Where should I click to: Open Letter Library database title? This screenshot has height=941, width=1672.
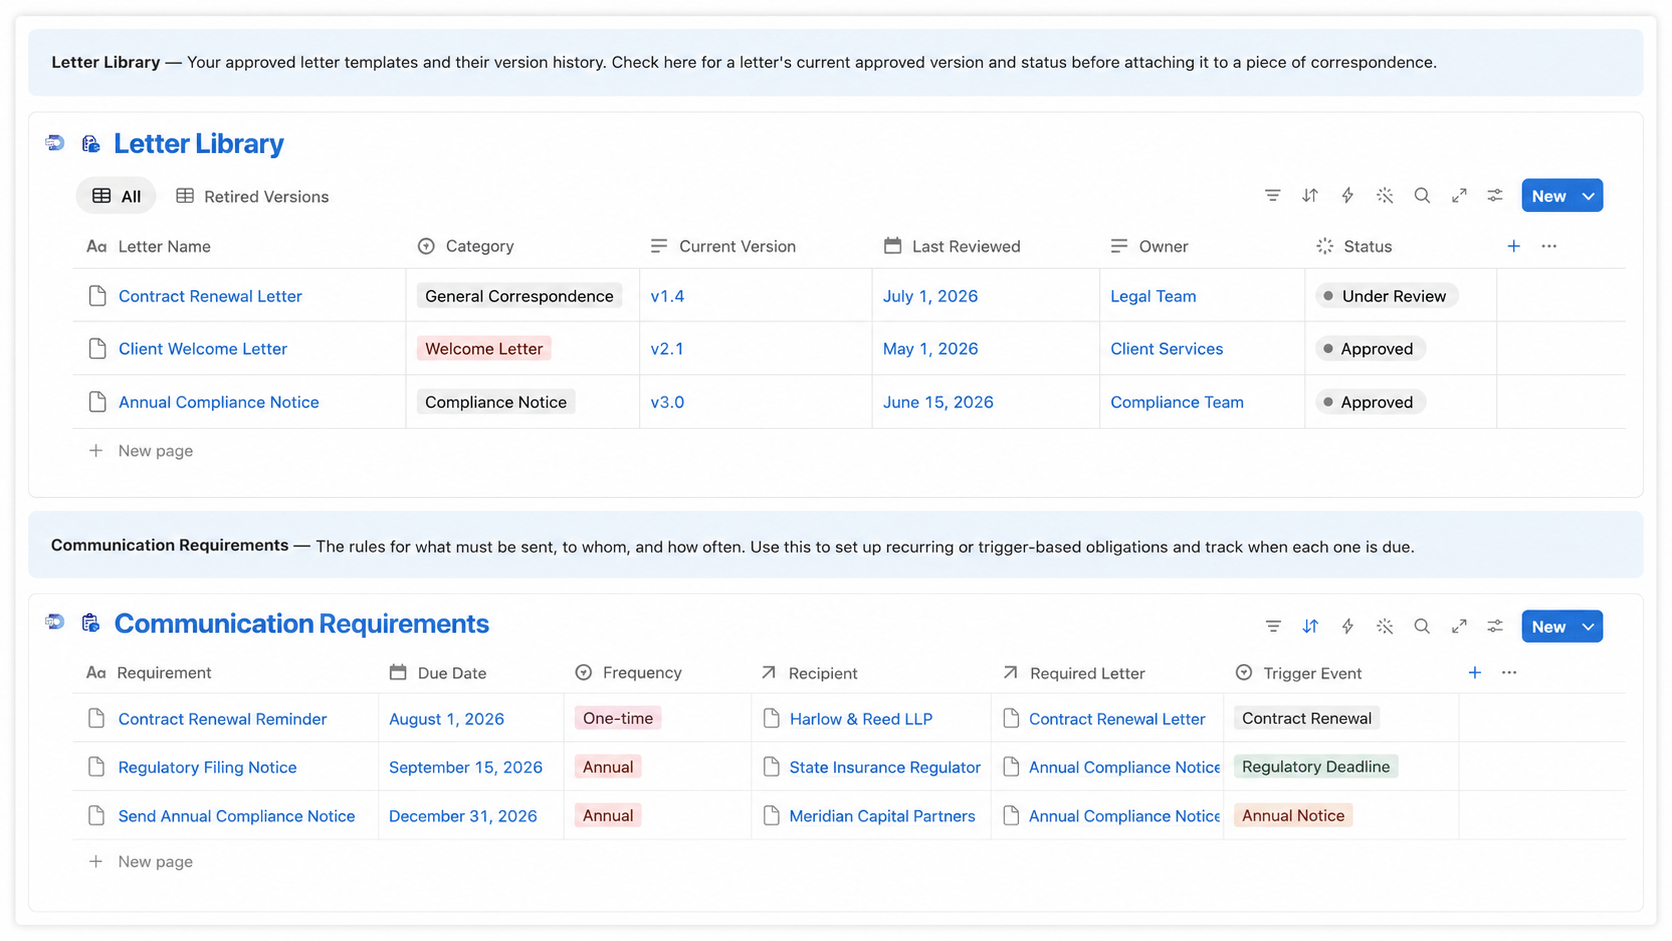[x=199, y=144]
